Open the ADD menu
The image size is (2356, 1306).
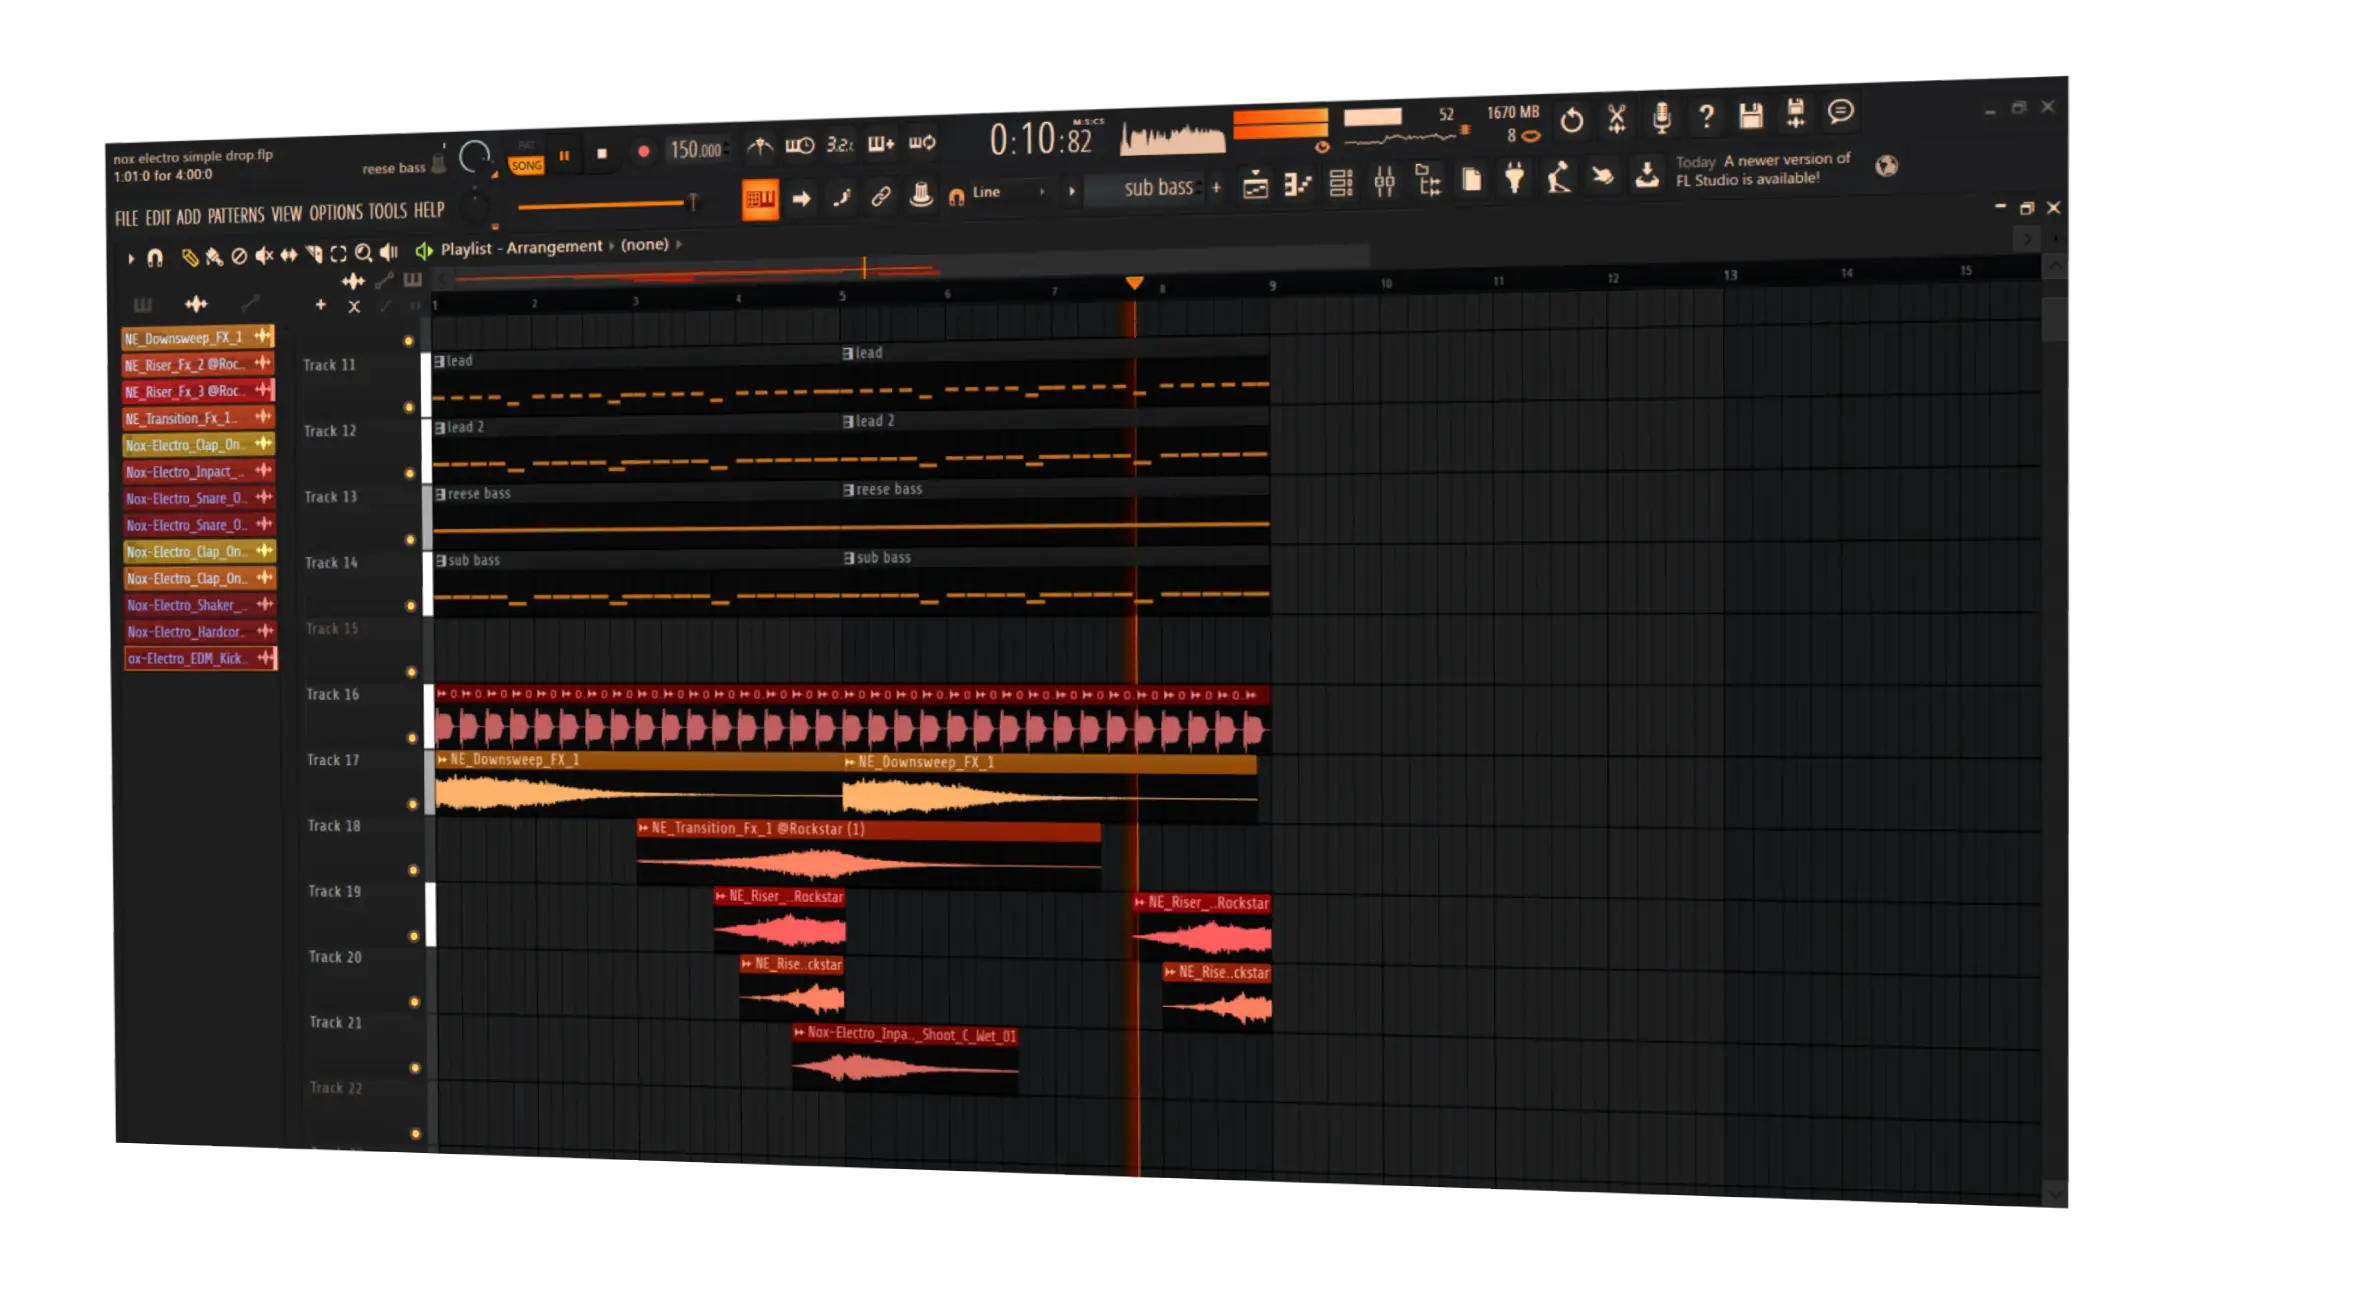click(188, 216)
